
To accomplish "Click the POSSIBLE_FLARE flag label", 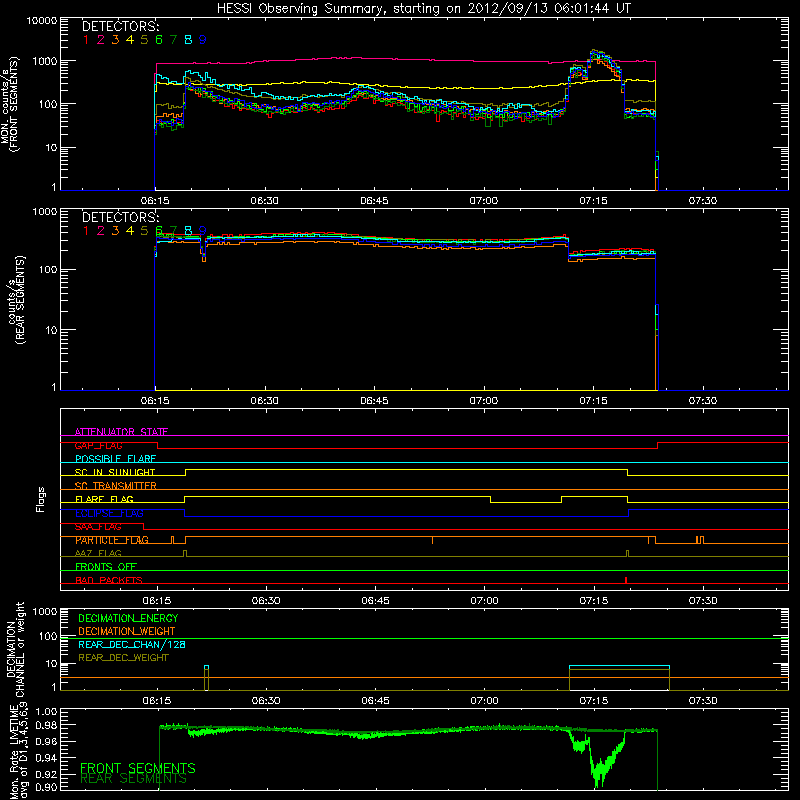I will click(x=115, y=459).
